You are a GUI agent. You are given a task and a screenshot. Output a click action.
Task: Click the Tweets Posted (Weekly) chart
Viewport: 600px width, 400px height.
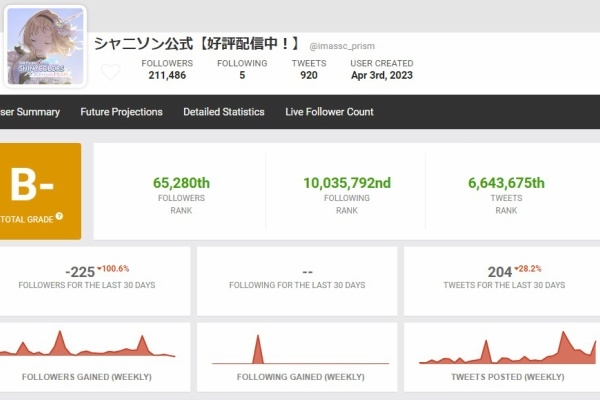click(508, 348)
